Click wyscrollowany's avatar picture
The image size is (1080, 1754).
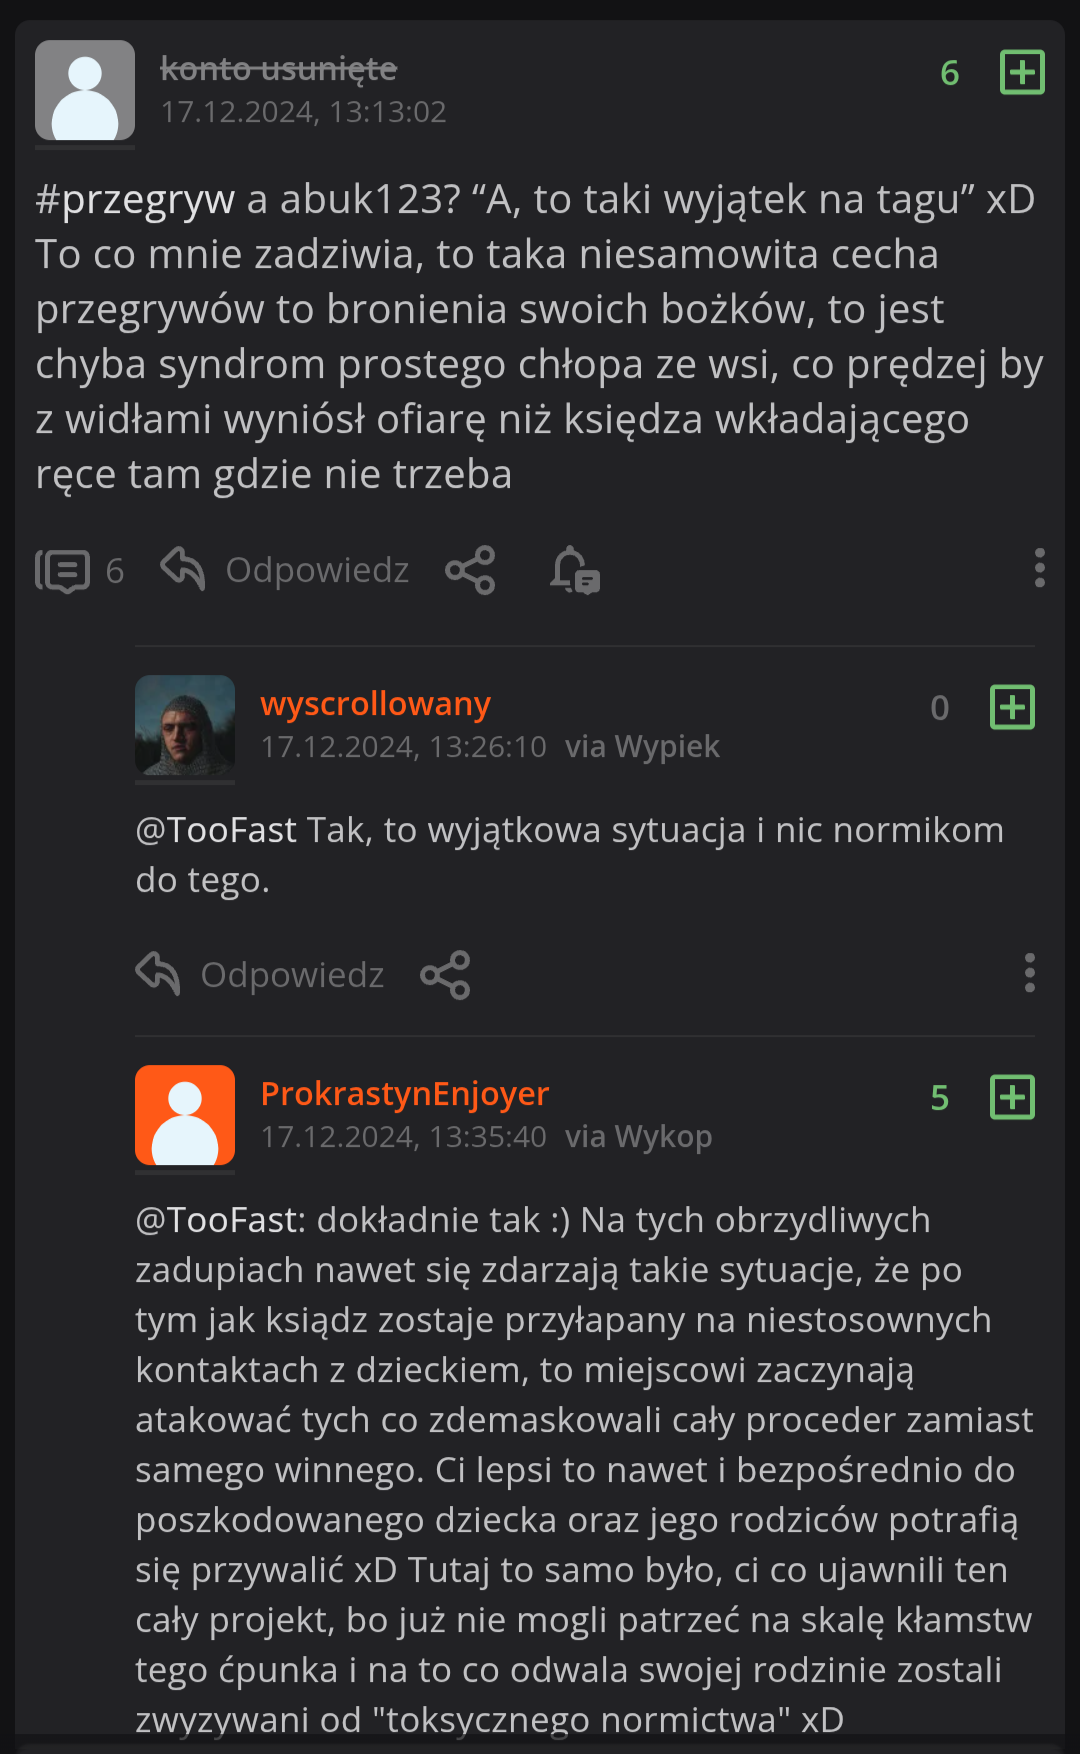point(185,726)
